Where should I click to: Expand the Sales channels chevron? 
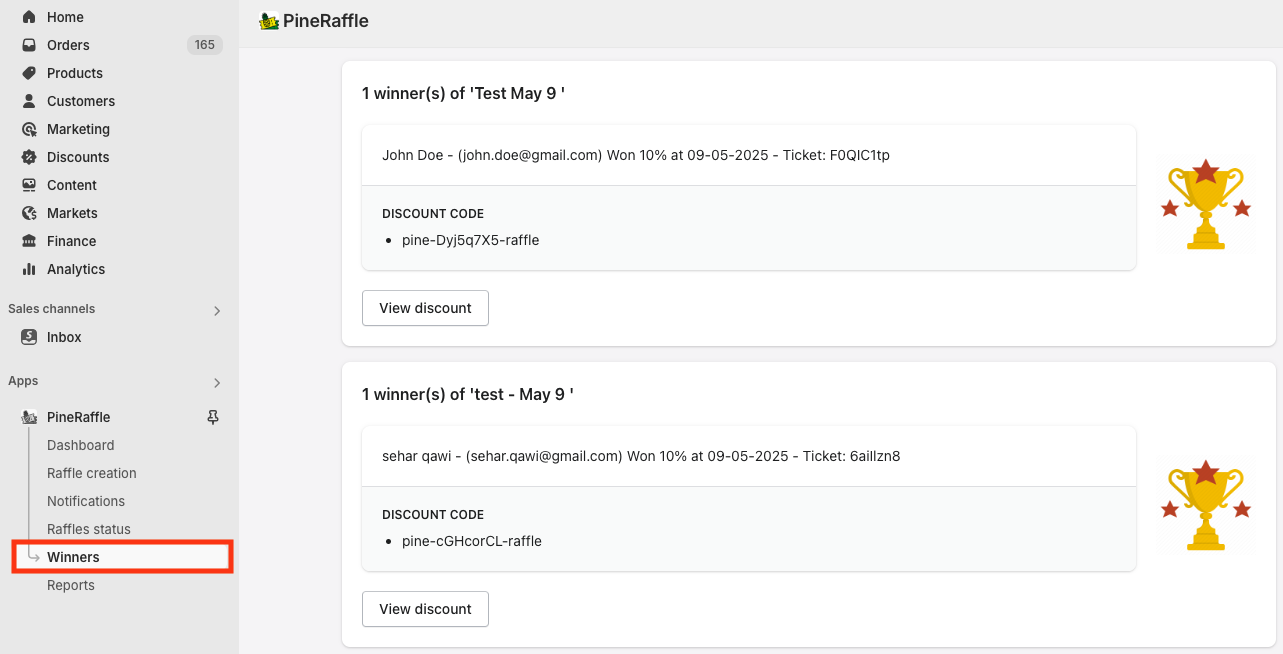point(217,311)
